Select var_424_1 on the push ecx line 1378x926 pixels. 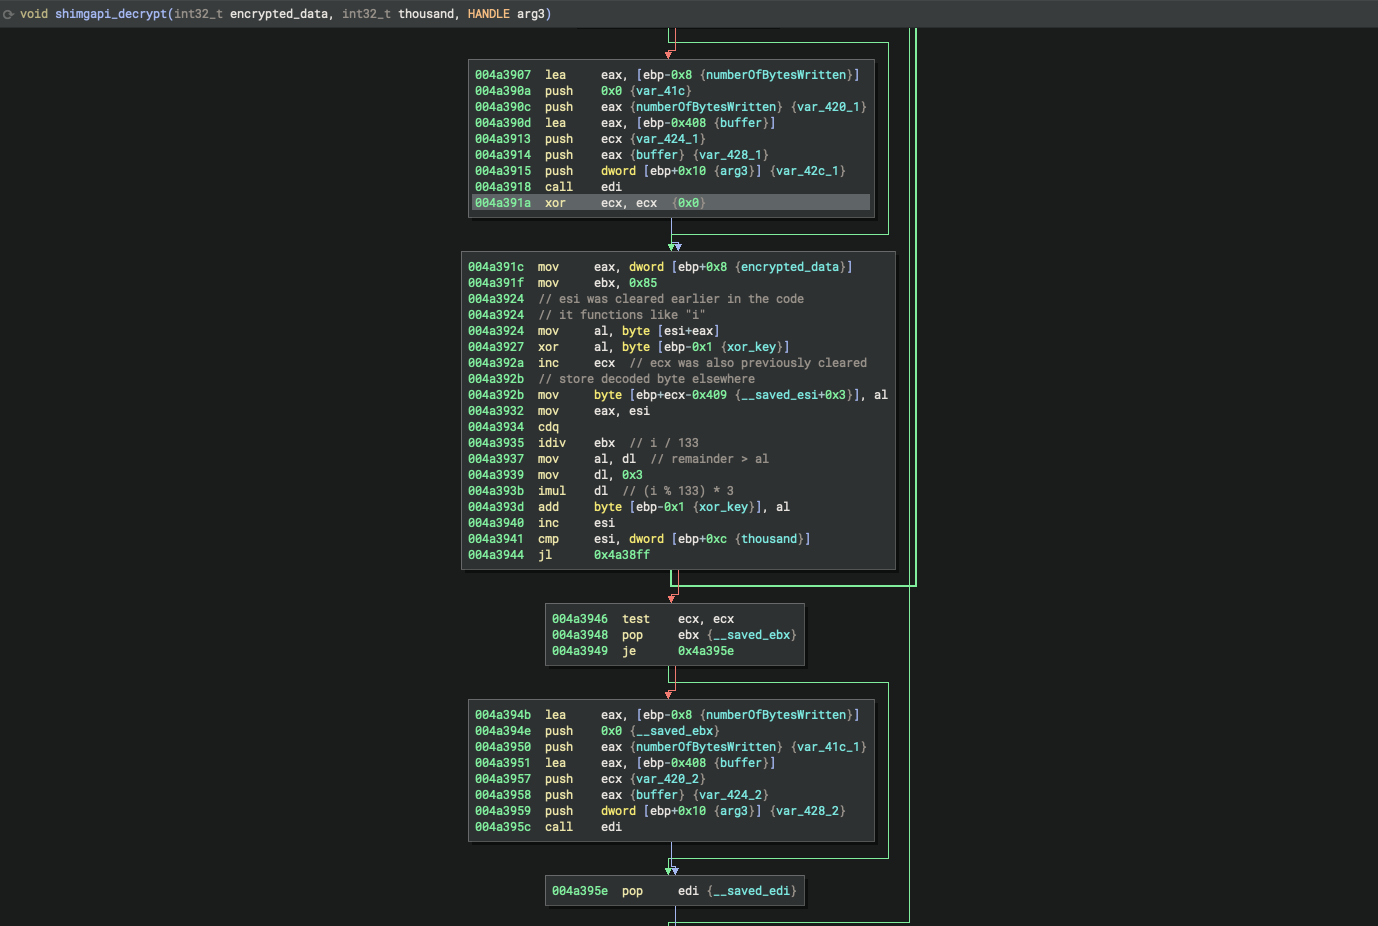point(667,139)
